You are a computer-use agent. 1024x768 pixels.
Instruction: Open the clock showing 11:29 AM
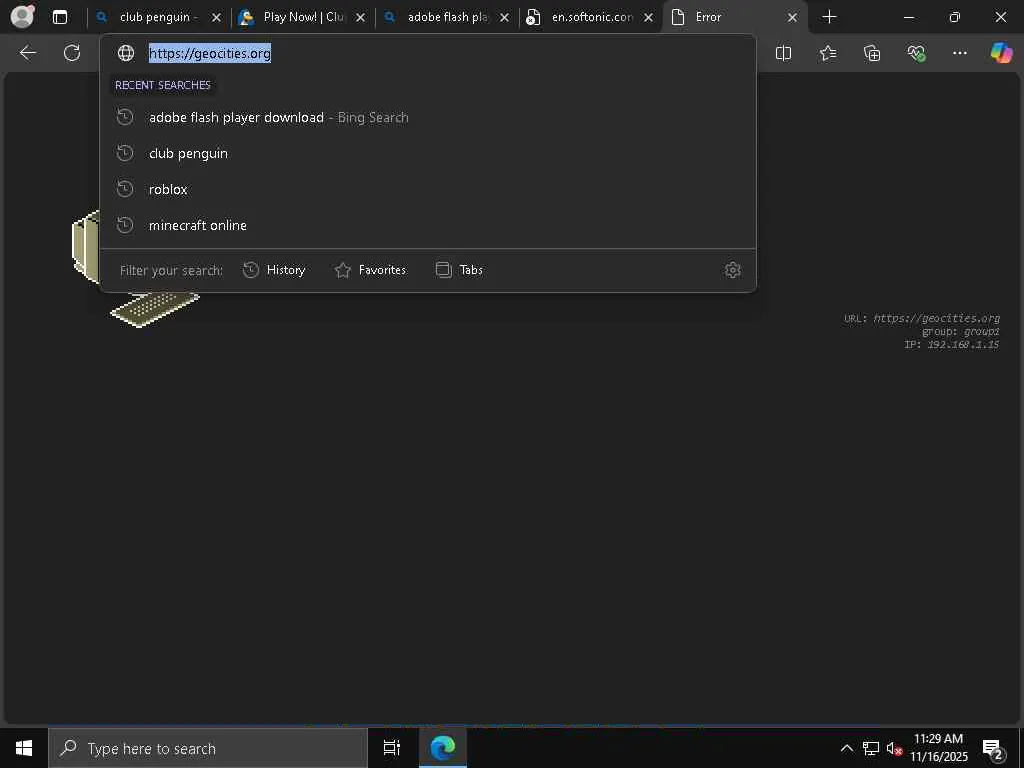(939, 748)
